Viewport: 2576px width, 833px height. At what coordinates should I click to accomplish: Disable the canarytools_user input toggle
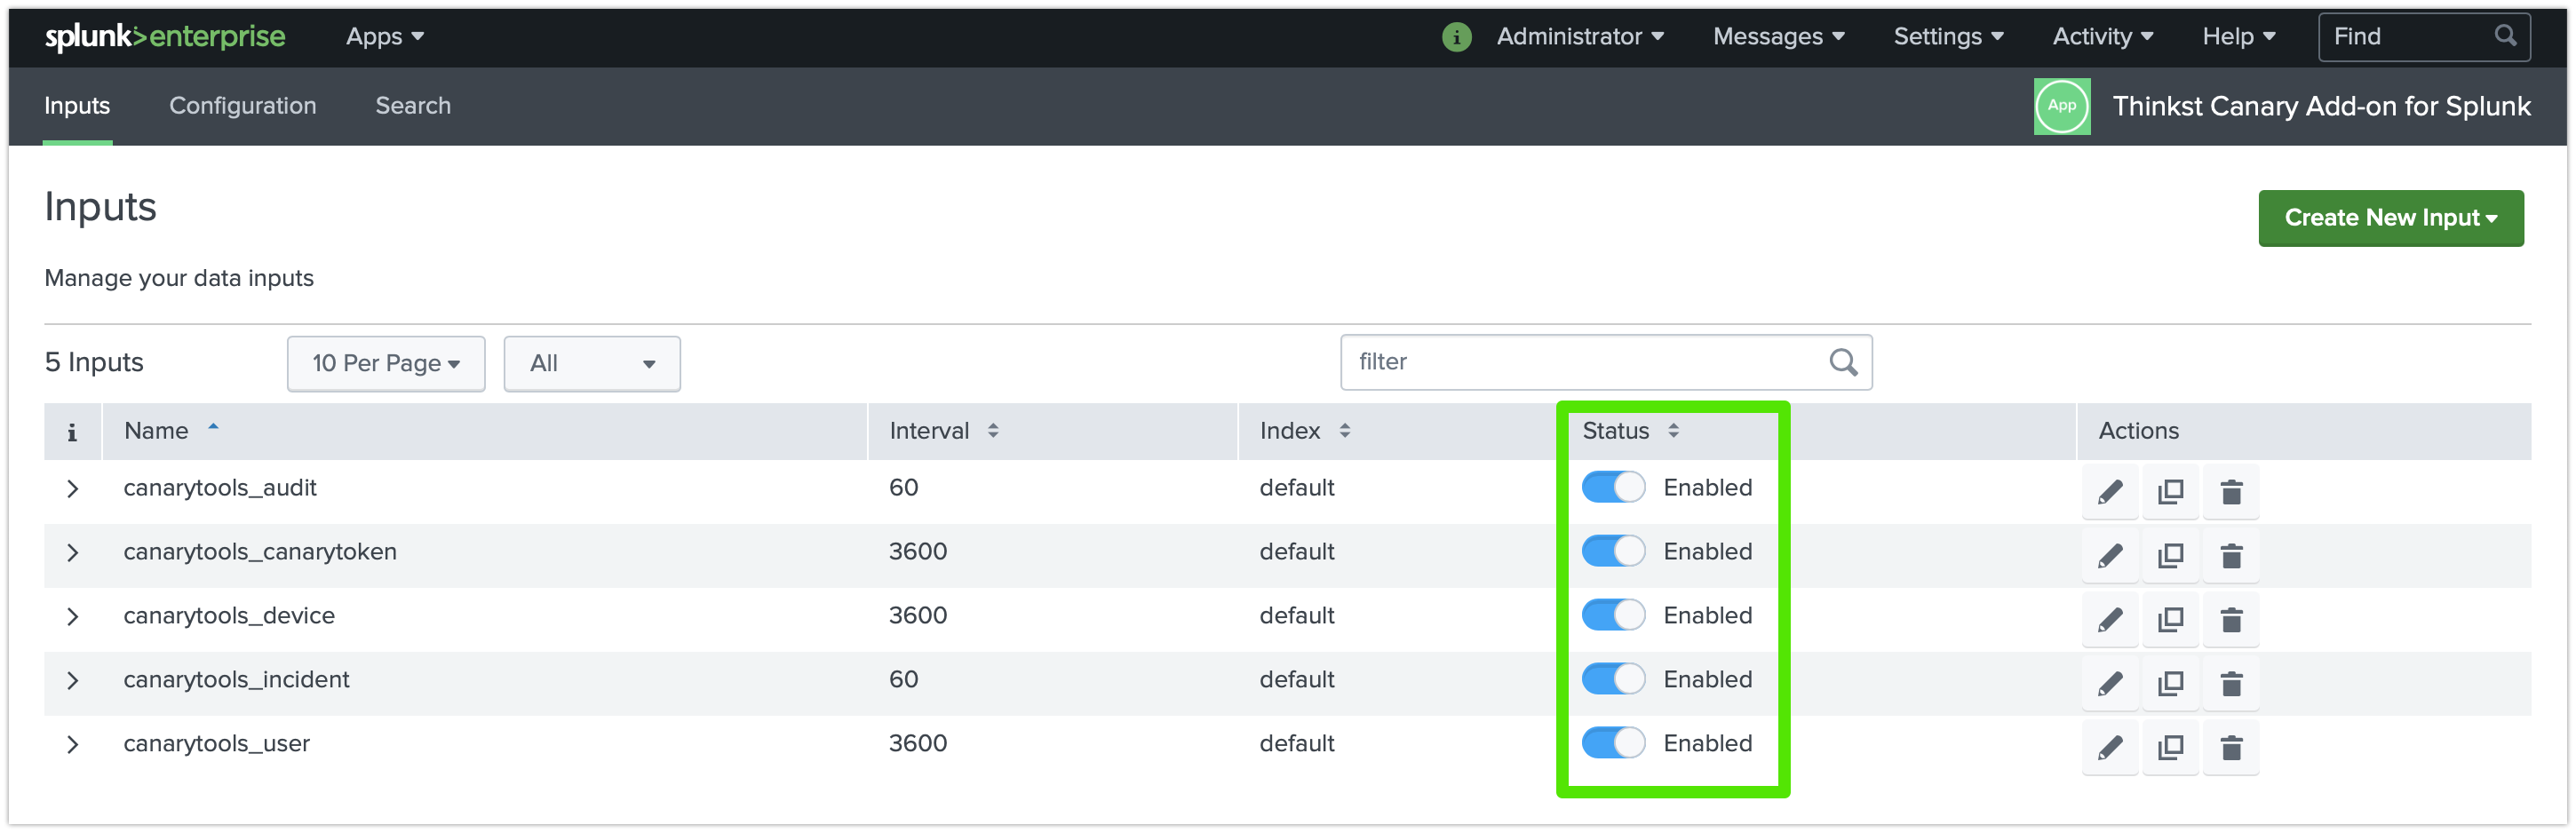coord(1613,744)
